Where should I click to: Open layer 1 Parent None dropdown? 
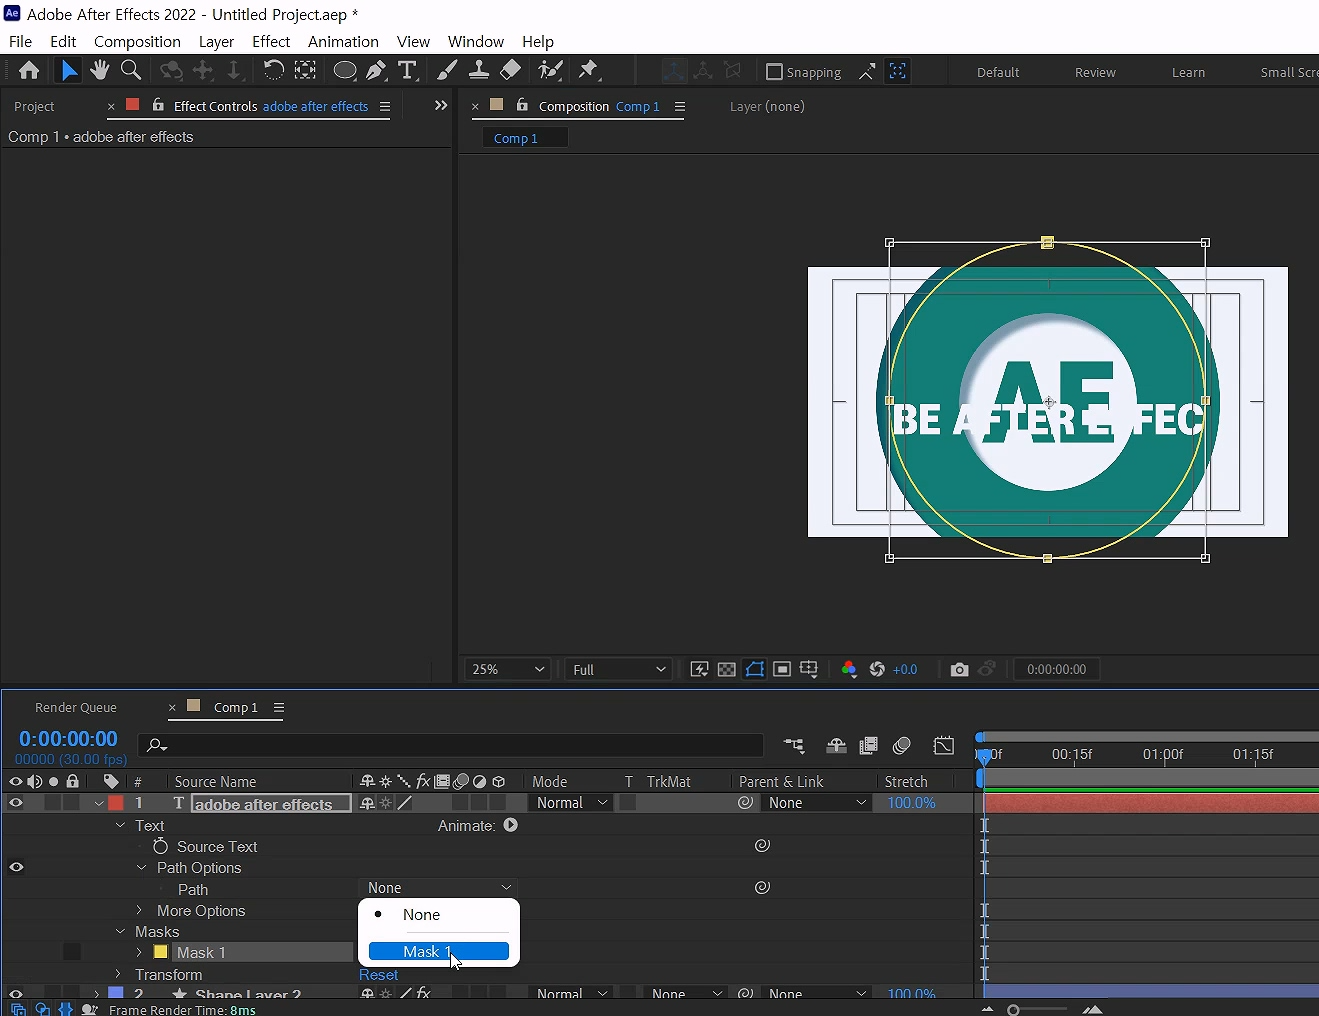pos(817,803)
